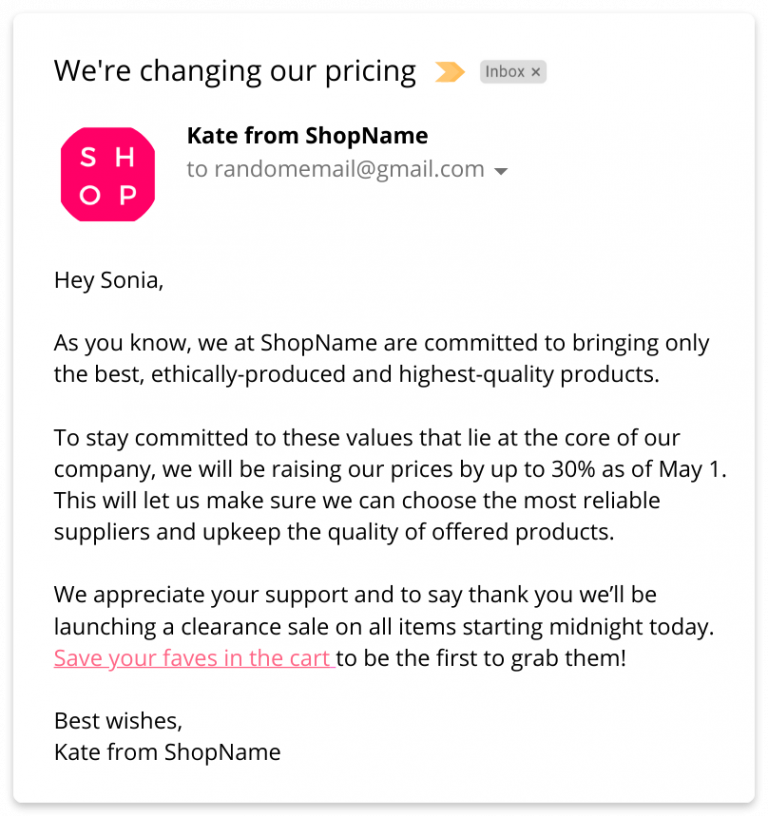Click the subject "We're changing our pricing"
The height and width of the screenshot is (816, 768).
coord(235,71)
